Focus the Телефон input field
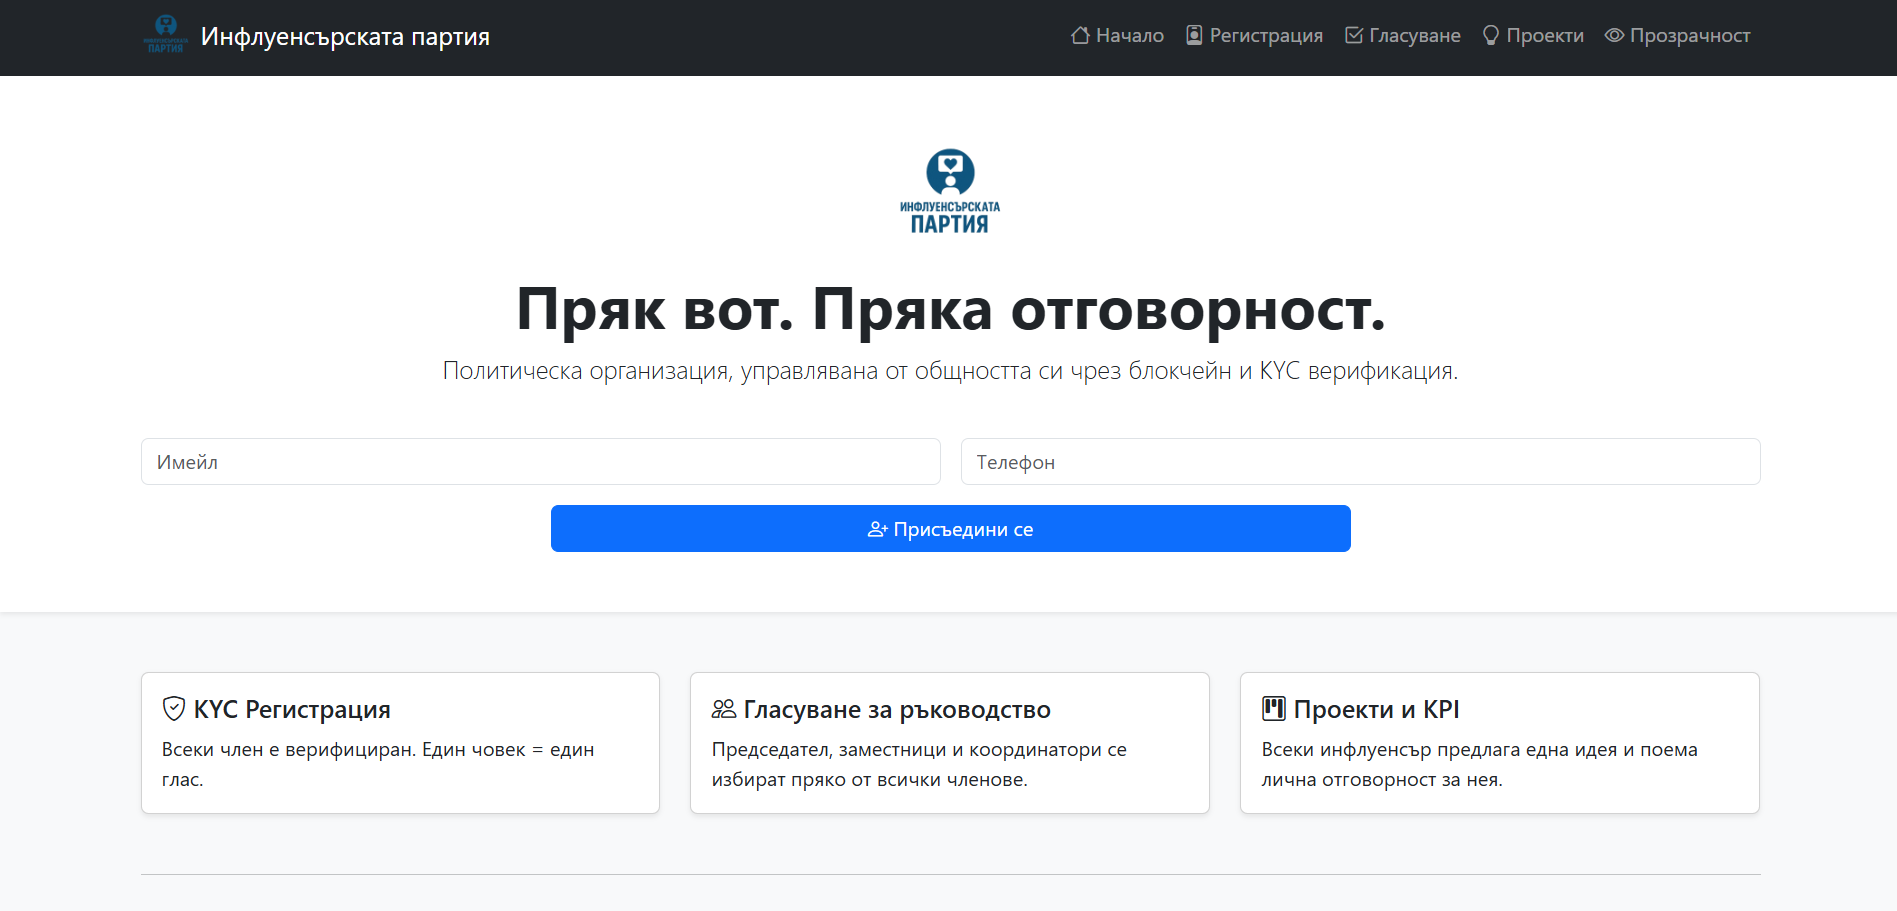This screenshot has width=1897, height=911. [1361, 461]
